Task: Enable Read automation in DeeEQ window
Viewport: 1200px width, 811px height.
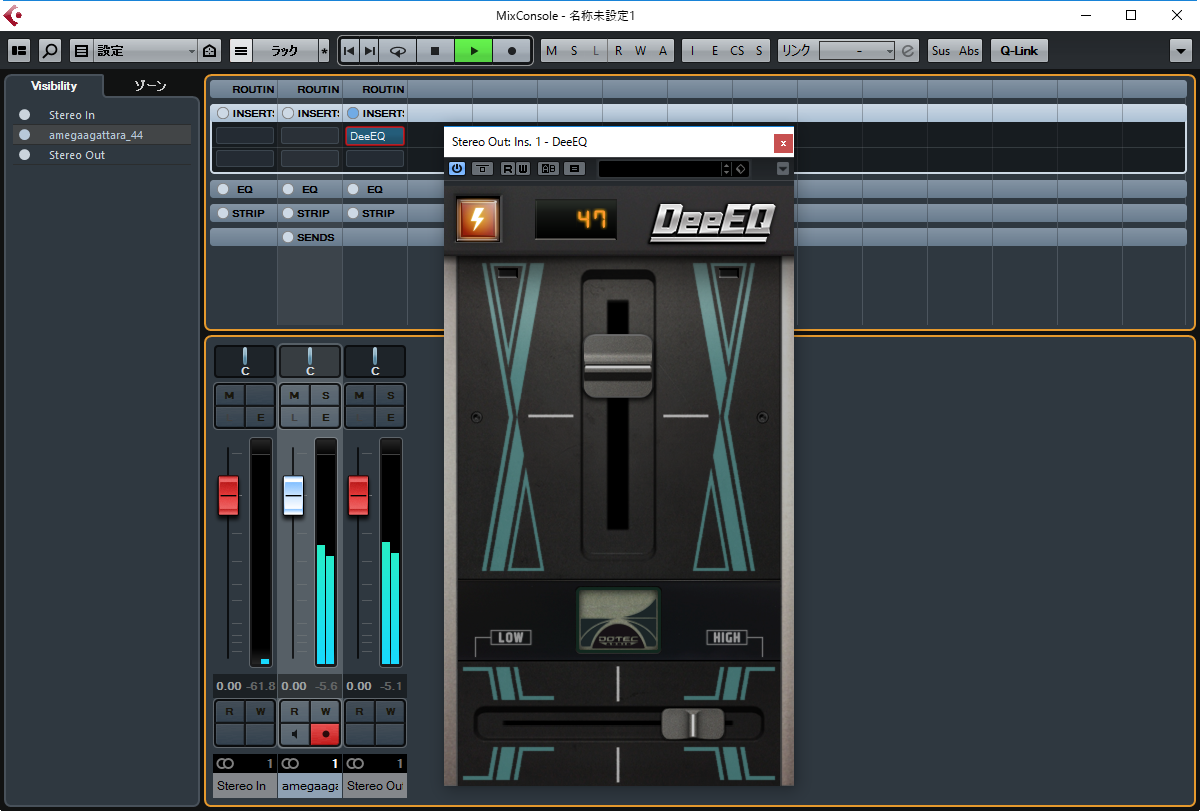Action: [507, 168]
